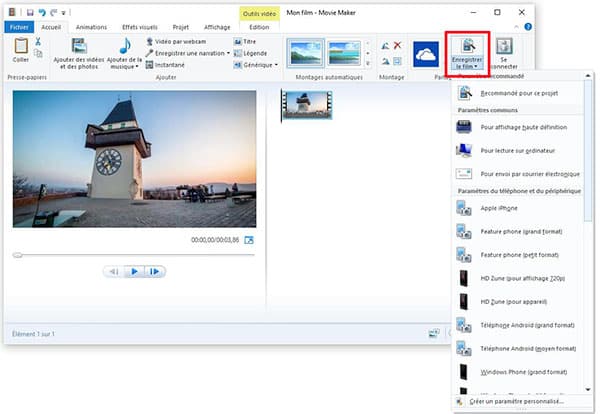Image resolution: width=600 pixels, height=414 pixels.
Task: Open the Effets visuels tab
Action: (140, 27)
